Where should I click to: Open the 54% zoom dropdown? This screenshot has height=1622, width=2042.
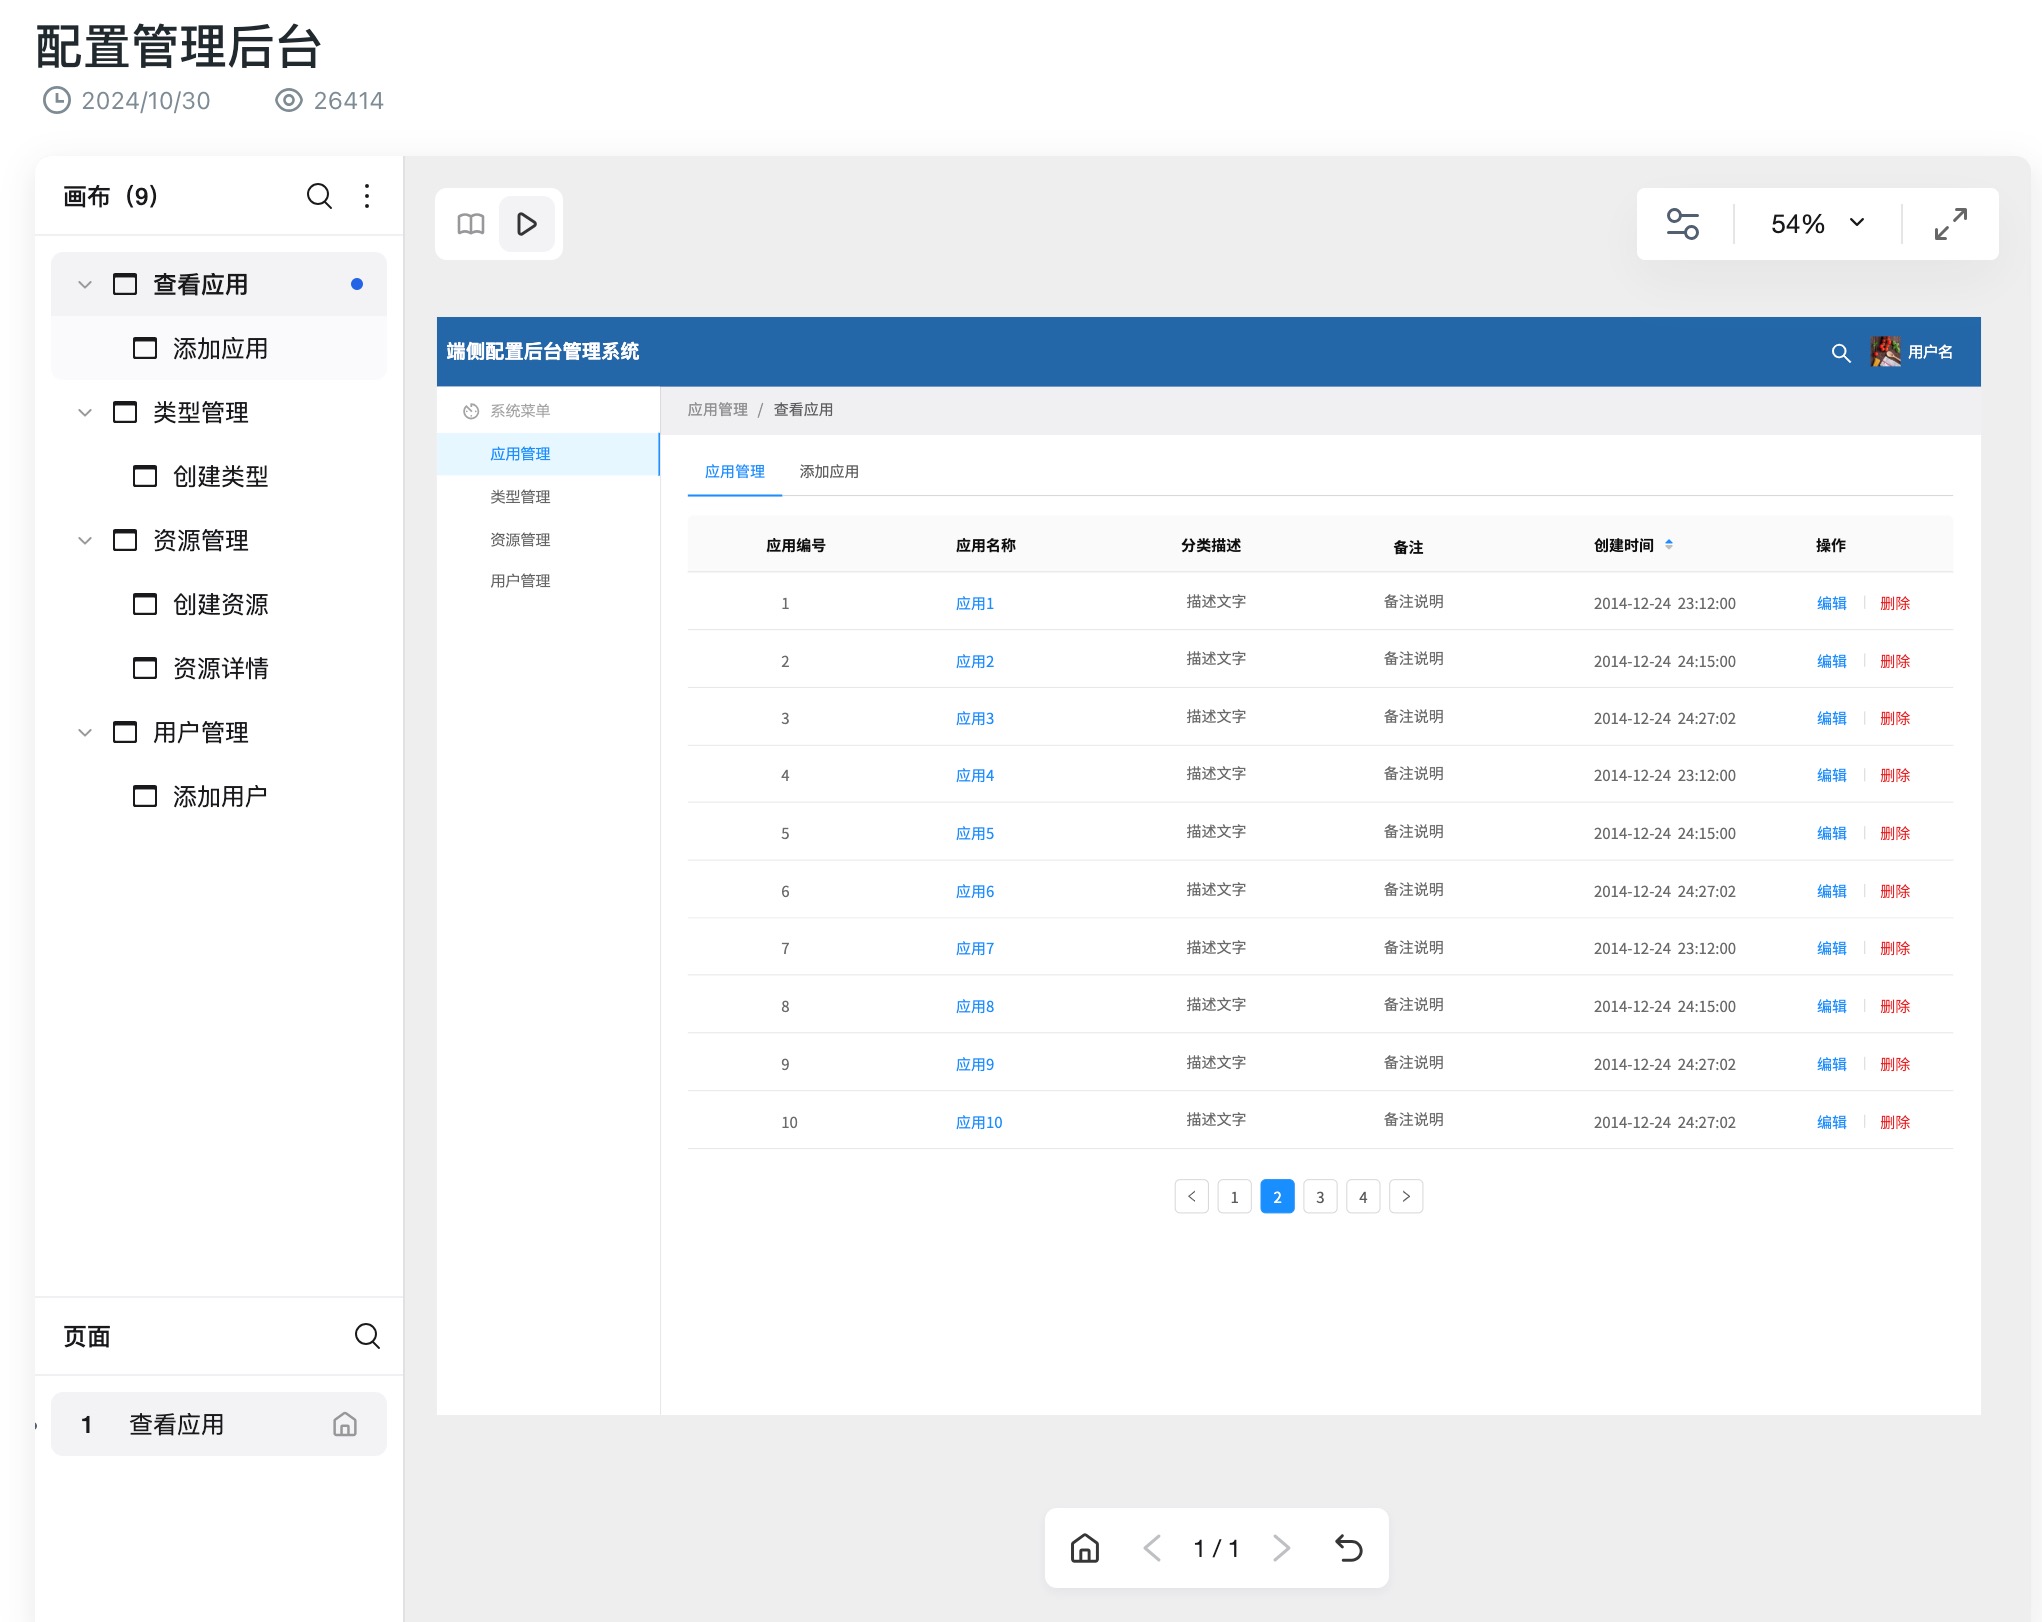tap(1817, 224)
